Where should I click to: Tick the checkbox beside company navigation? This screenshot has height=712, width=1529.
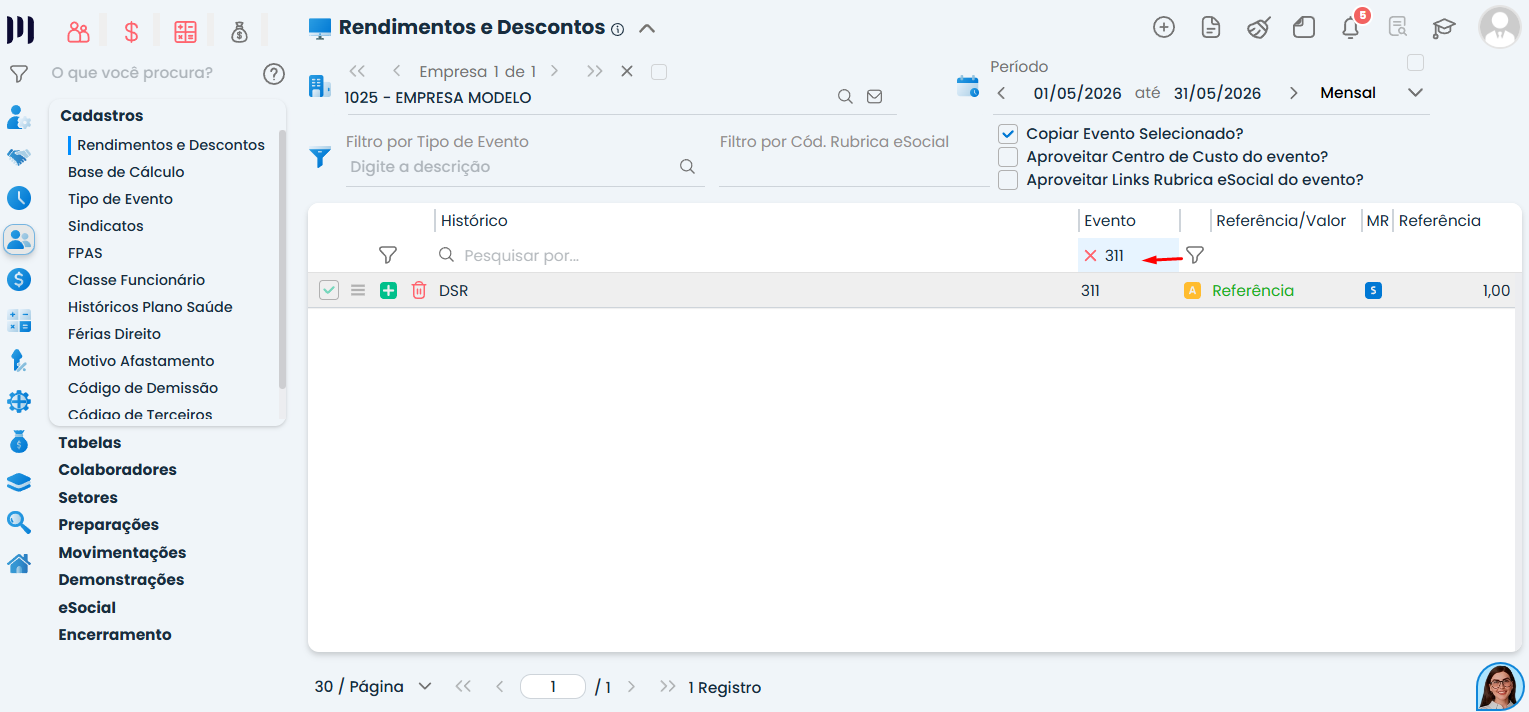point(658,71)
